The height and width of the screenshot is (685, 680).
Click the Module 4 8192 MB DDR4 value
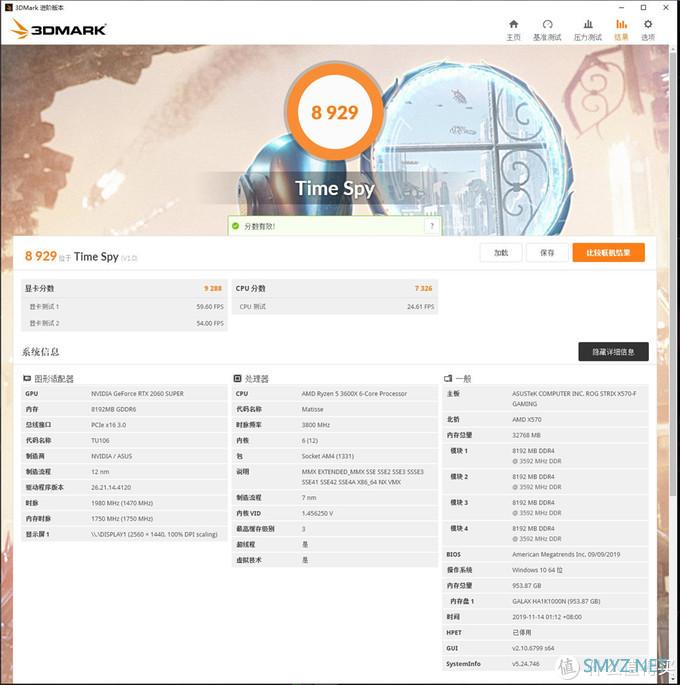click(x=537, y=533)
